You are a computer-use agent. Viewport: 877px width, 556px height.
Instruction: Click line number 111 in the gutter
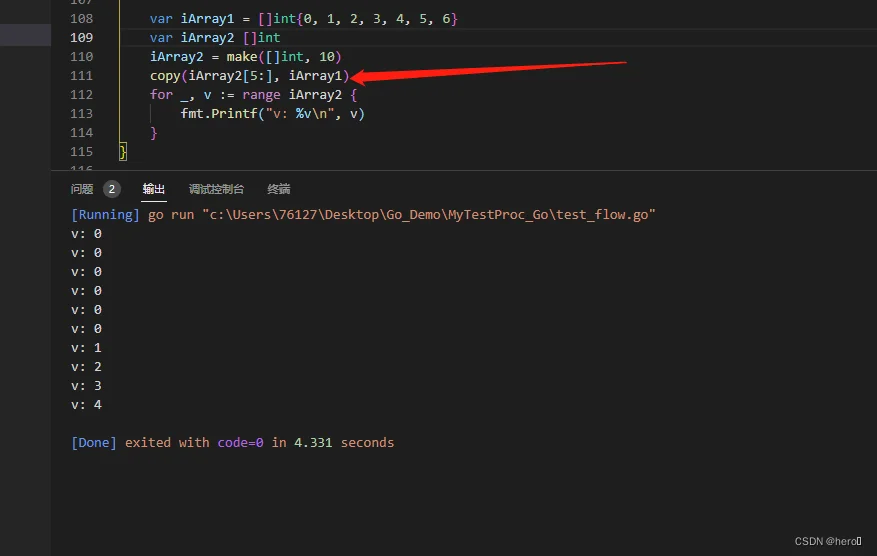(x=82, y=76)
